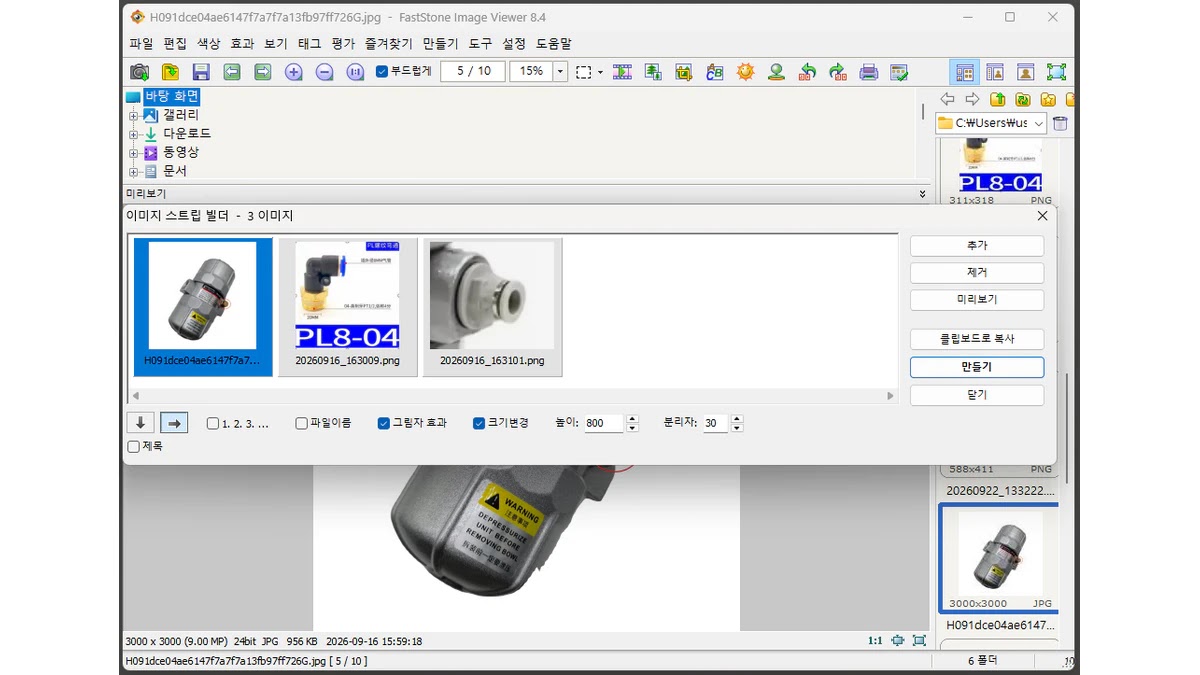The width and height of the screenshot is (1200, 675).
Task: Open the zoom percentage dropdown arrow
Action: (x=560, y=72)
